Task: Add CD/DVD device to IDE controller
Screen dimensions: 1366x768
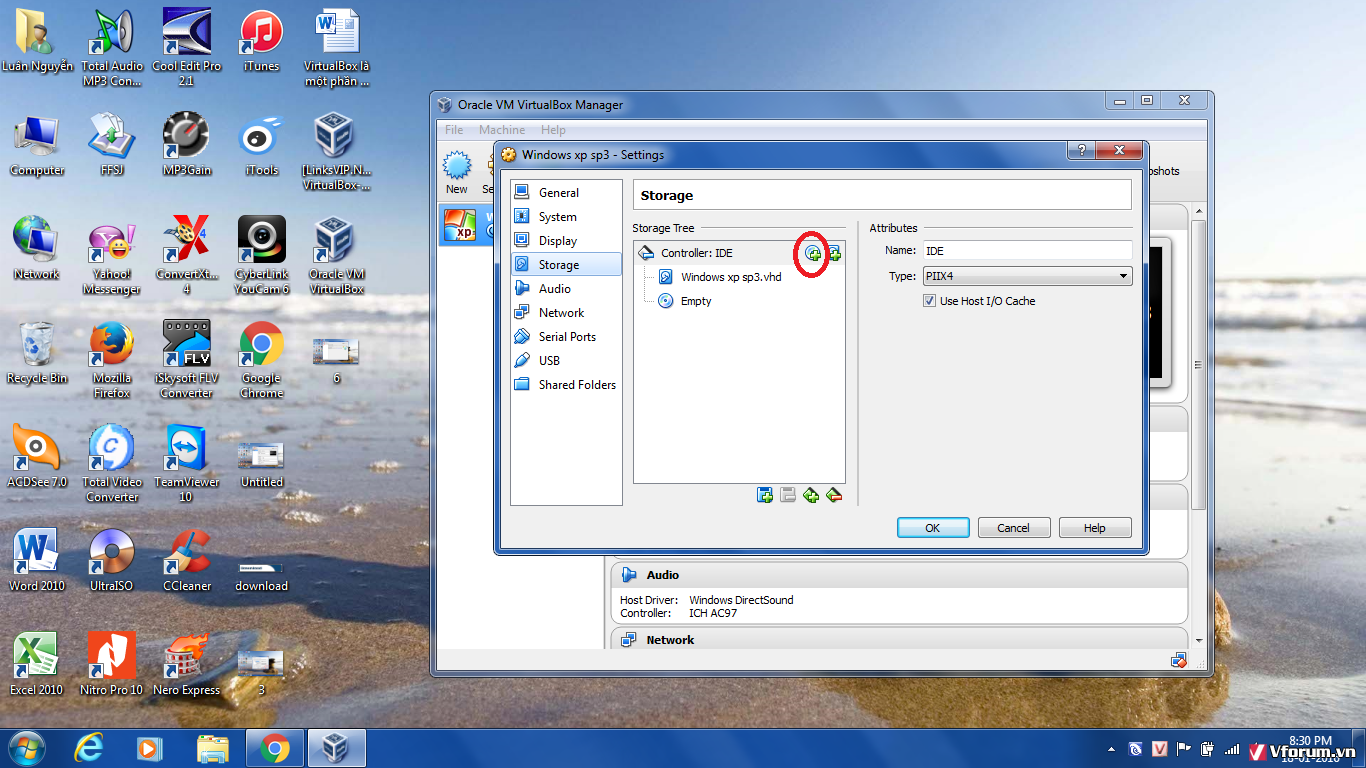Action: (813, 253)
